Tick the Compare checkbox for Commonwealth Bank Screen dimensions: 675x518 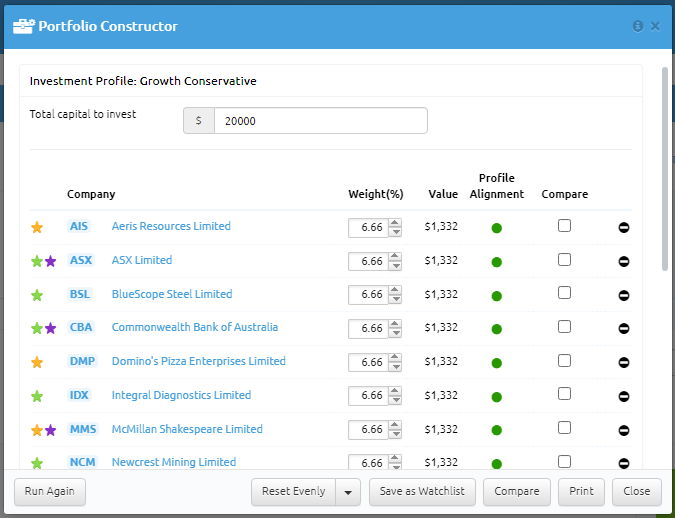tap(564, 327)
